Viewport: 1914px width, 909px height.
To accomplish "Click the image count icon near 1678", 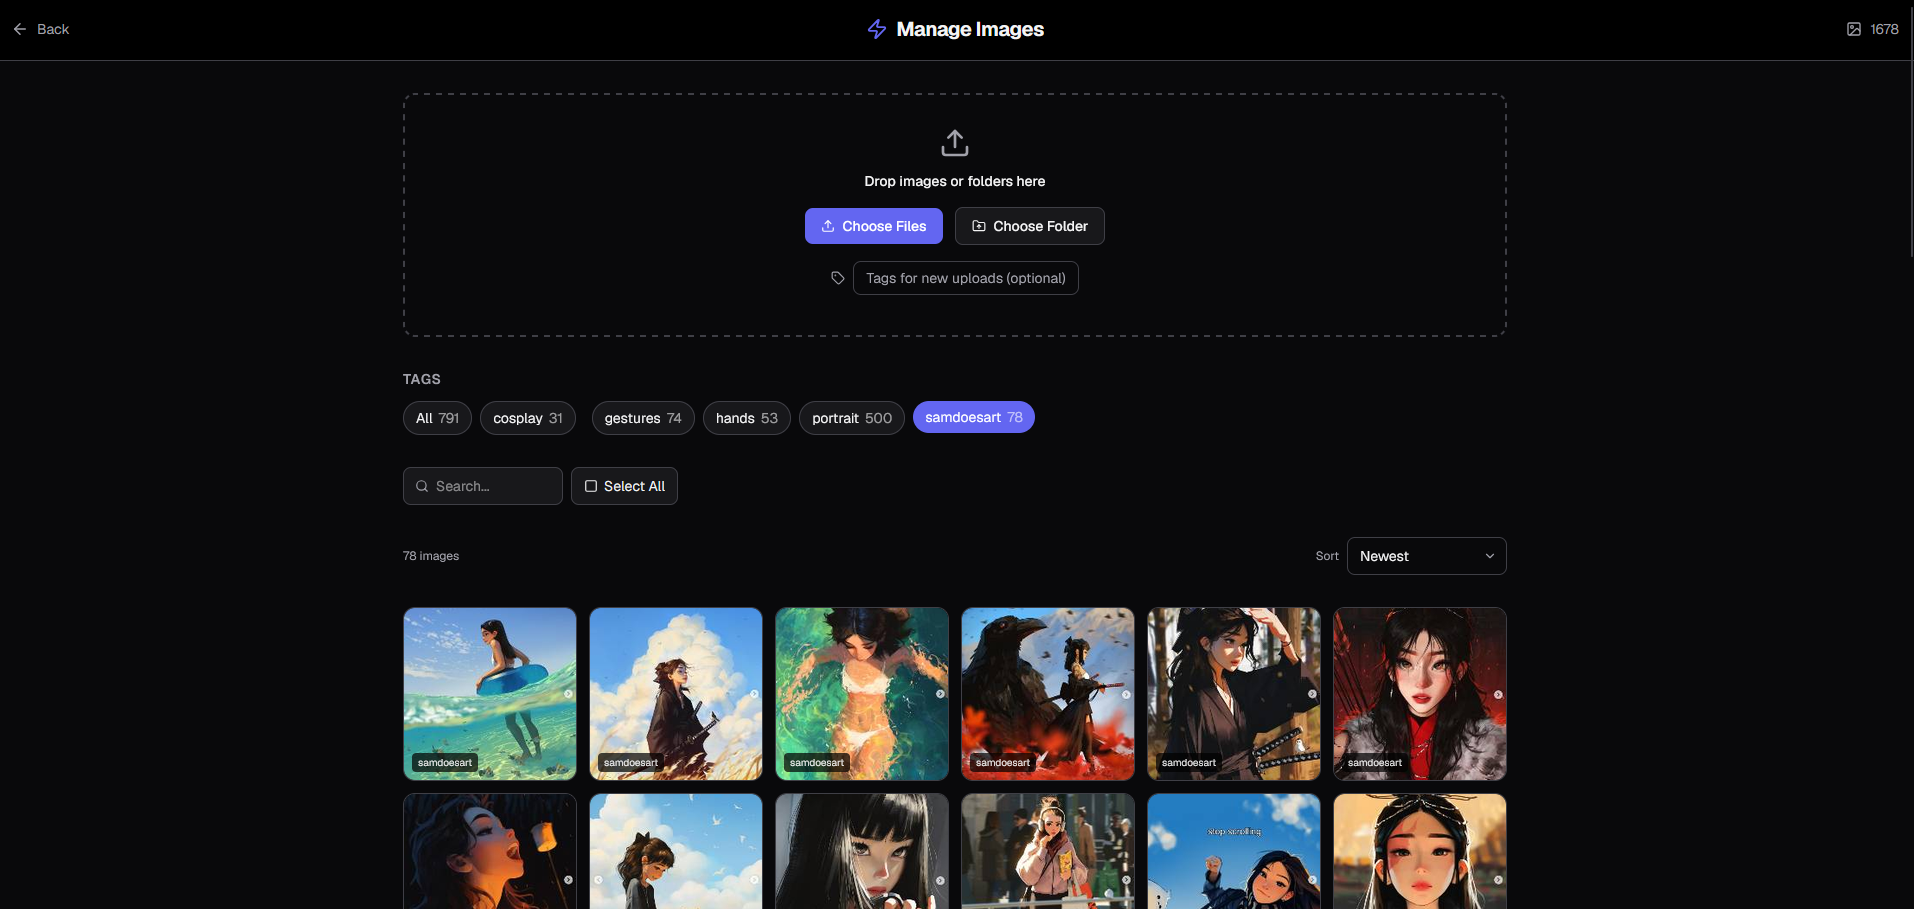I will point(1854,29).
